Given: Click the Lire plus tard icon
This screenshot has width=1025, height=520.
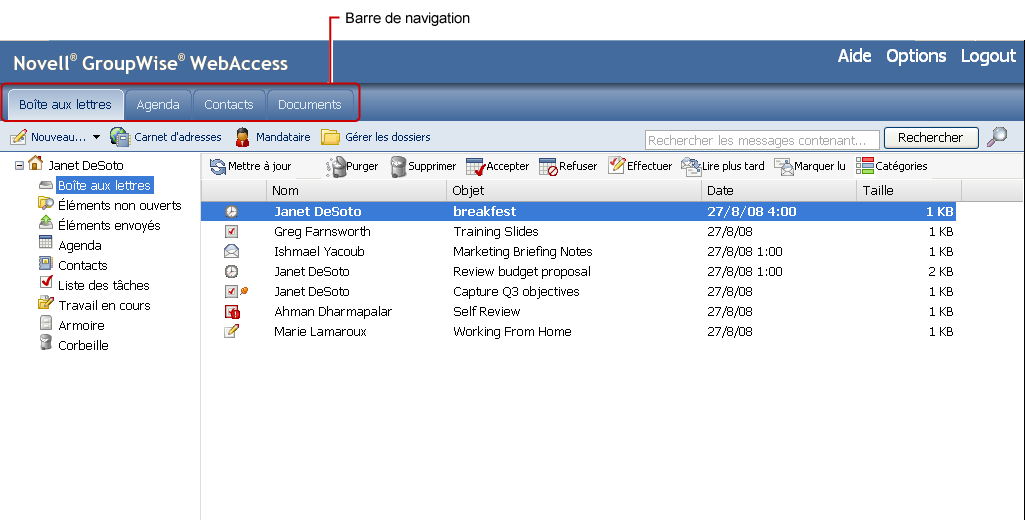Looking at the screenshot, I should [x=691, y=166].
